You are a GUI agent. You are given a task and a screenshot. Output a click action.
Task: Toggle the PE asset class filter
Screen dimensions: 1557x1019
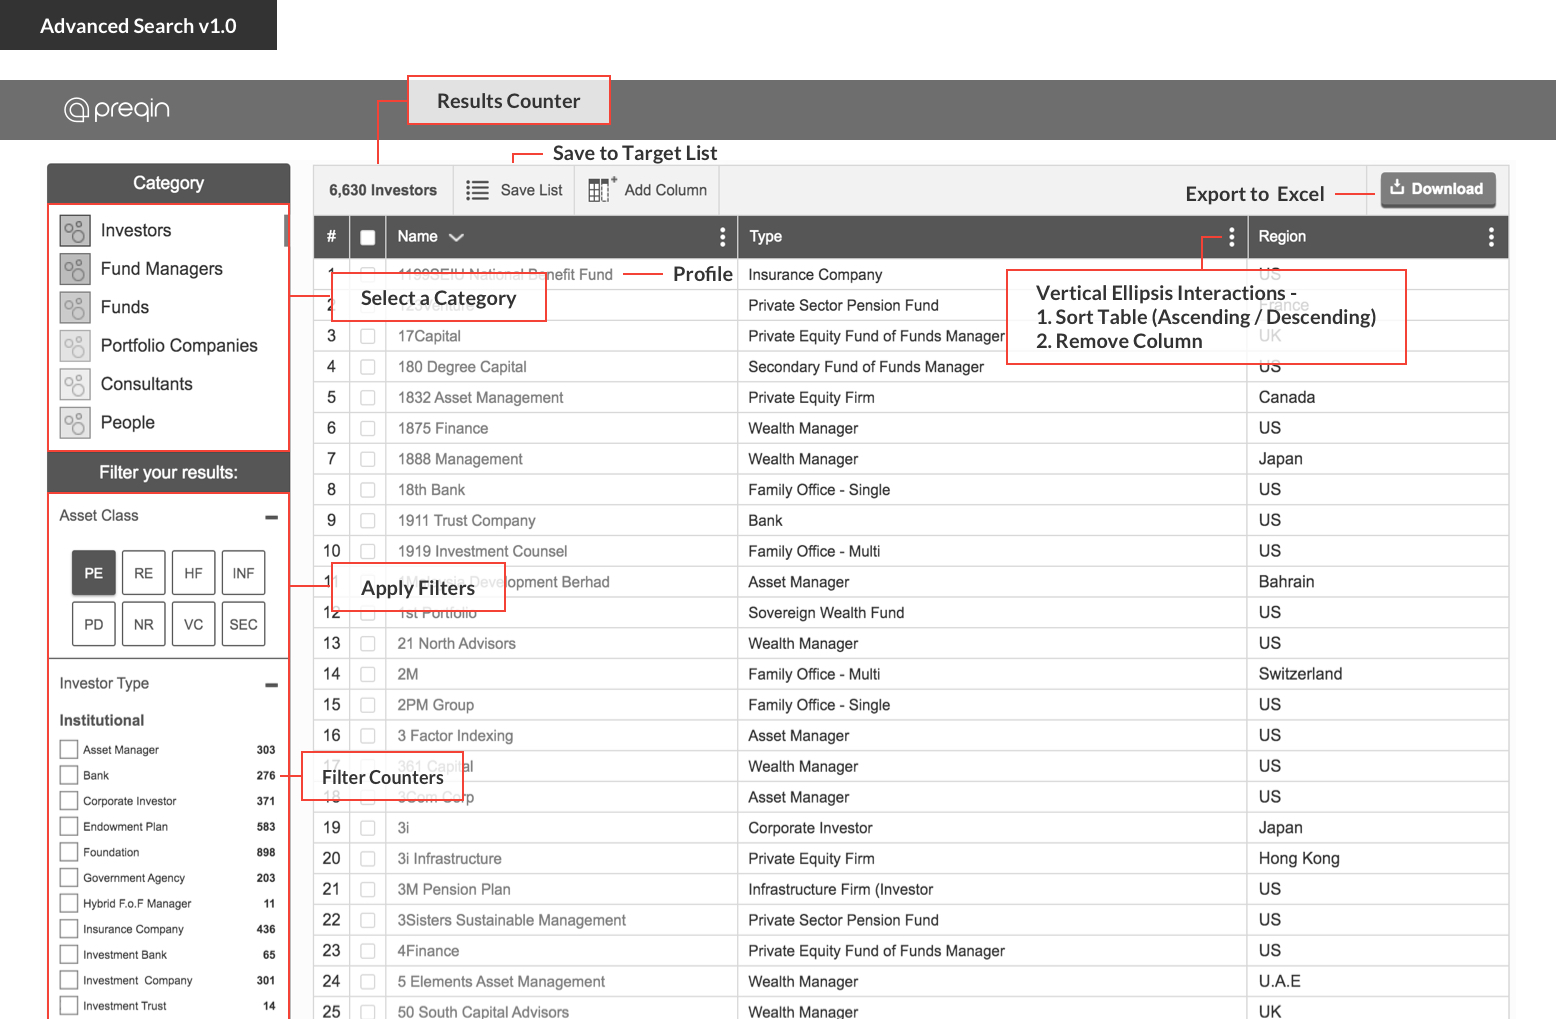(x=94, y=573)
